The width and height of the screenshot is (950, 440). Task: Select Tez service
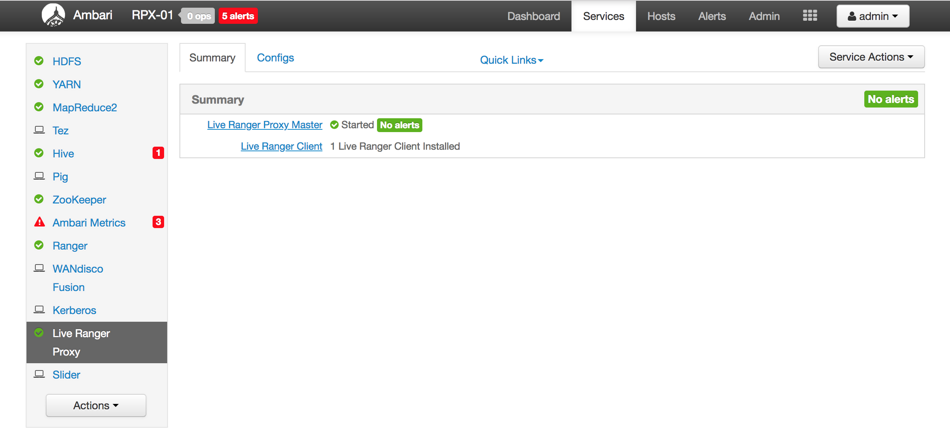pyautogui.click(x=61, y=130)
